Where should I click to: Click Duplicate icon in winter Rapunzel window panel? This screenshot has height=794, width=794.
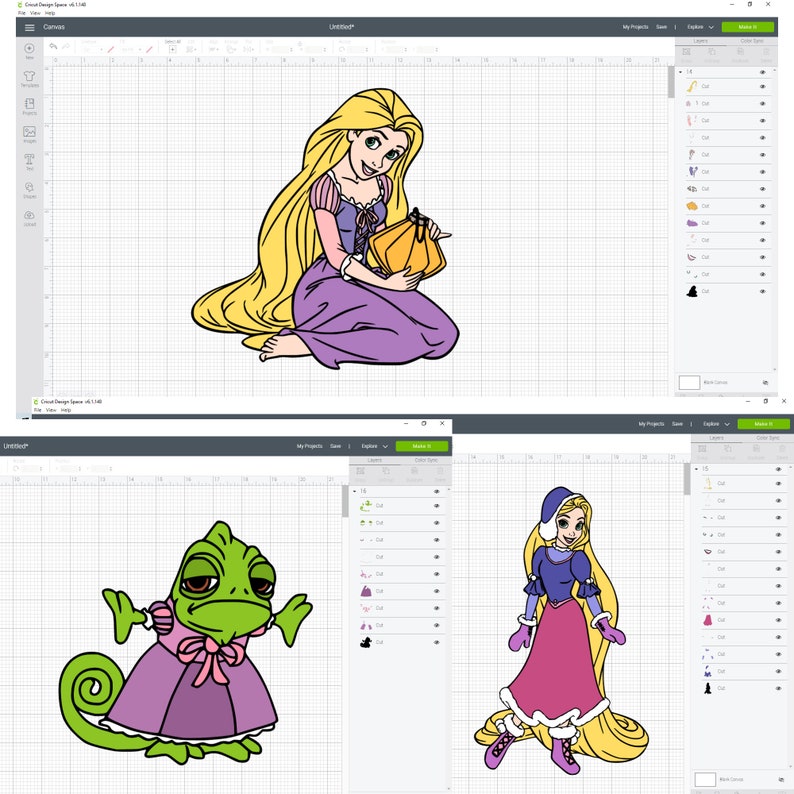756,449
